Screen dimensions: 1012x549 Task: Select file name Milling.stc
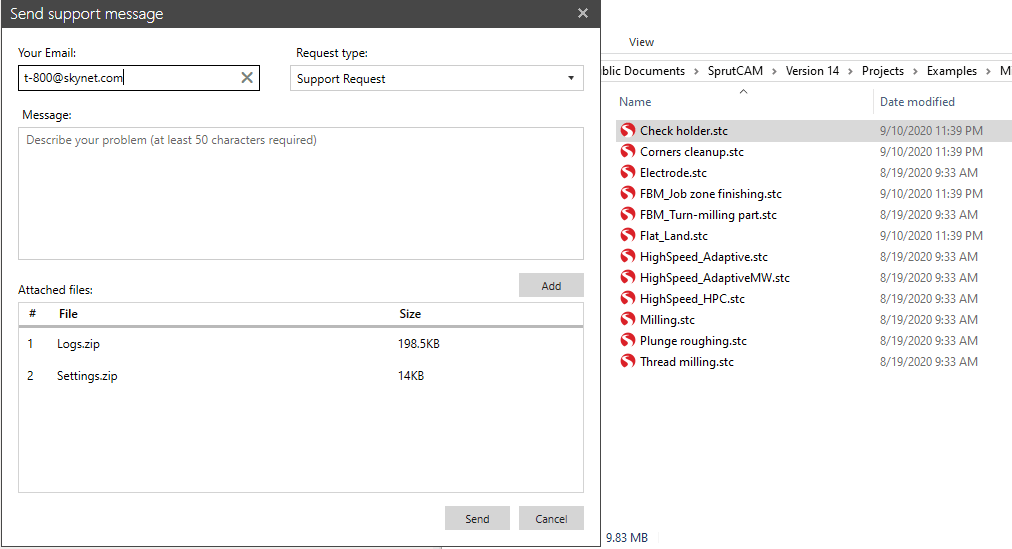(667, 319)
